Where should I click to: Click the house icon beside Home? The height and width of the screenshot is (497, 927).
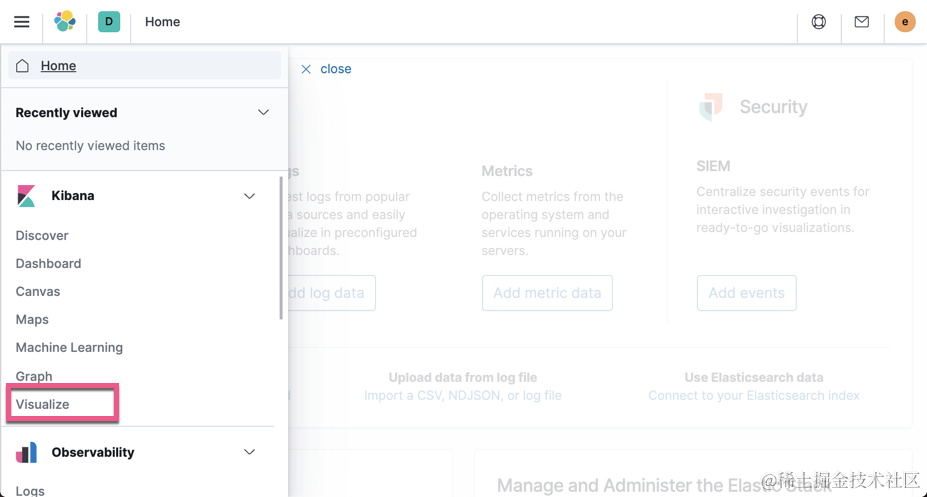coord(22,66)
